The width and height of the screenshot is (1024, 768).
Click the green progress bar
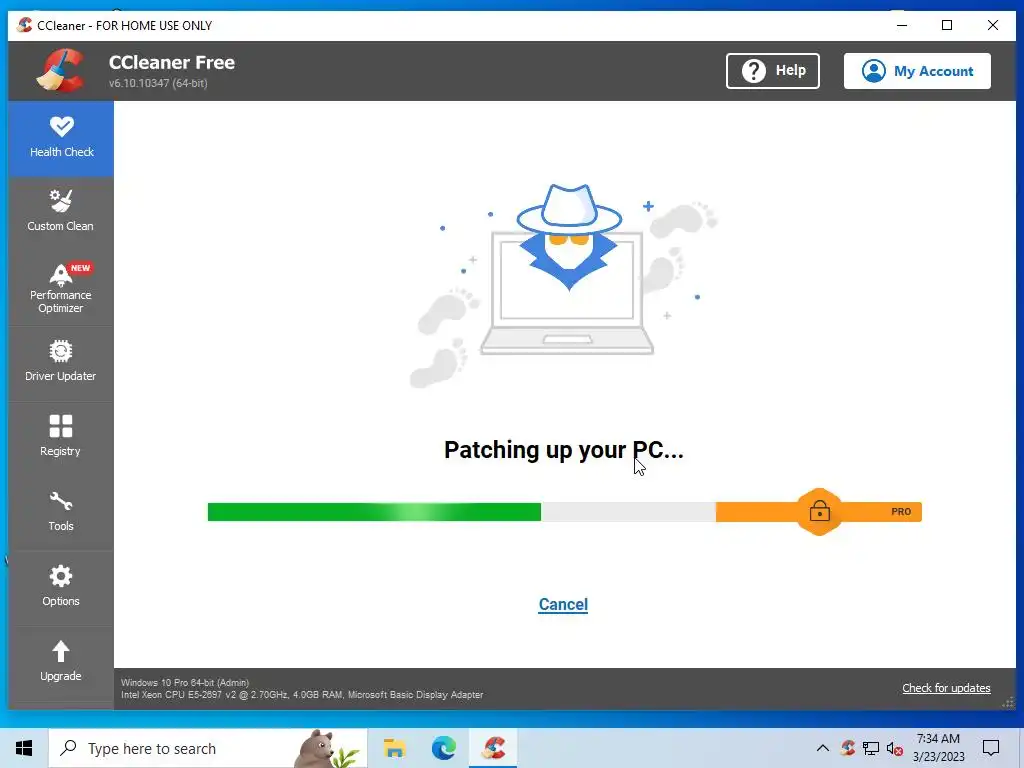(374, 511)
